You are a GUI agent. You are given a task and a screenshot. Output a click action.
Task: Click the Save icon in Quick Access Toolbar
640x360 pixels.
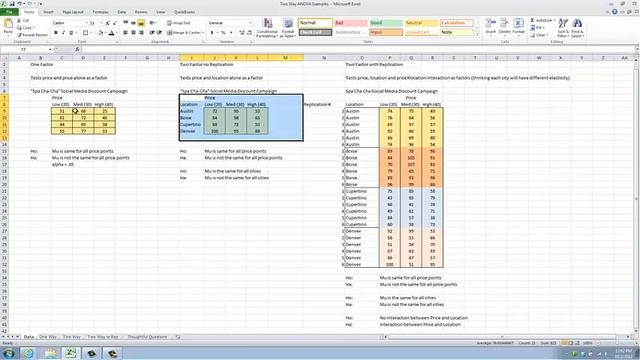pos(12,4)
